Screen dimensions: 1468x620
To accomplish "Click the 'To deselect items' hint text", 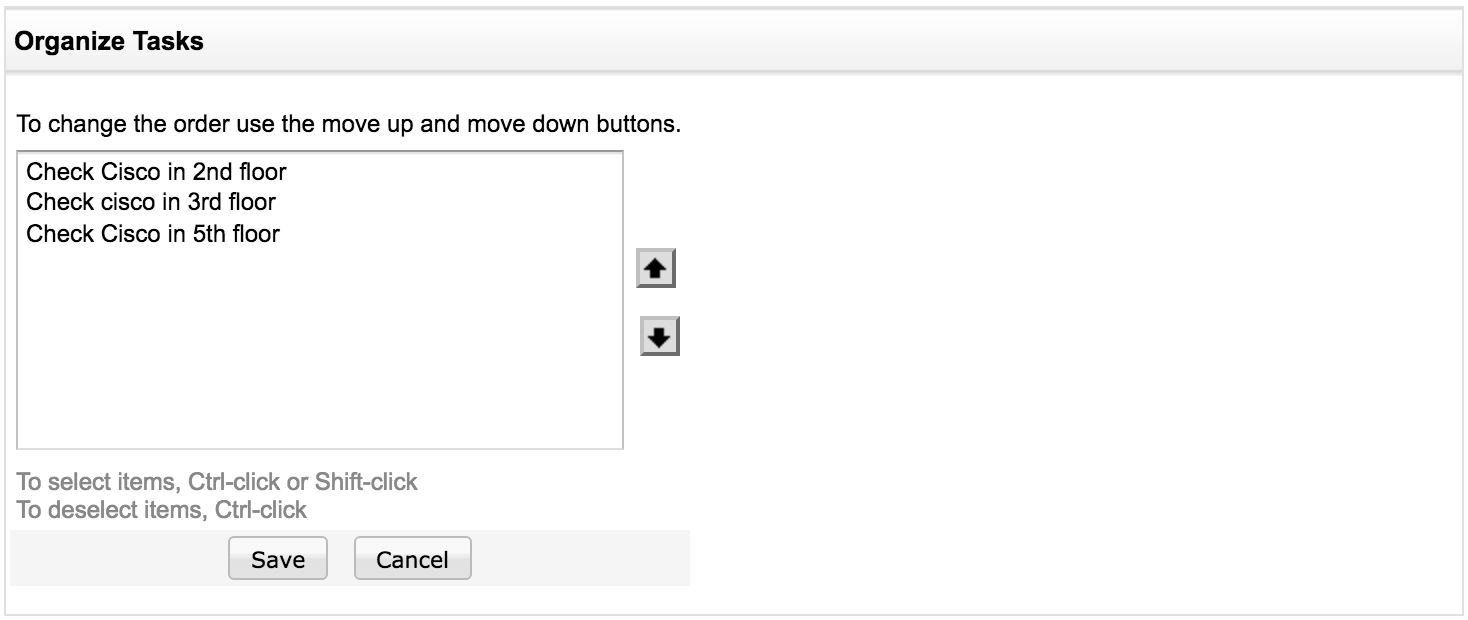I will point(162,509).
